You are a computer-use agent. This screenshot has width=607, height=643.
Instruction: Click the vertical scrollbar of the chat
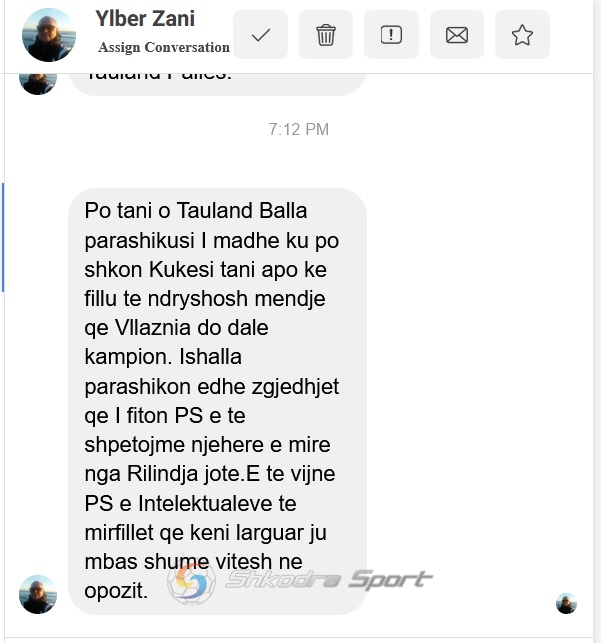(597, 320)
